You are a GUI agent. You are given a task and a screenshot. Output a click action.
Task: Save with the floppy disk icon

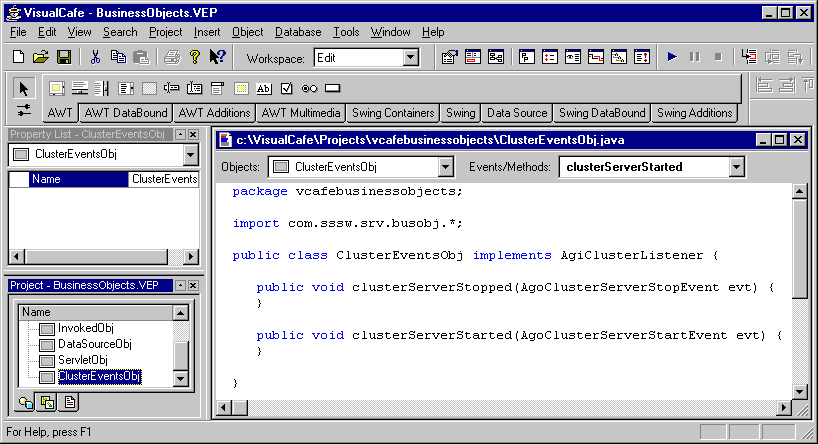(x=64, y=57)
